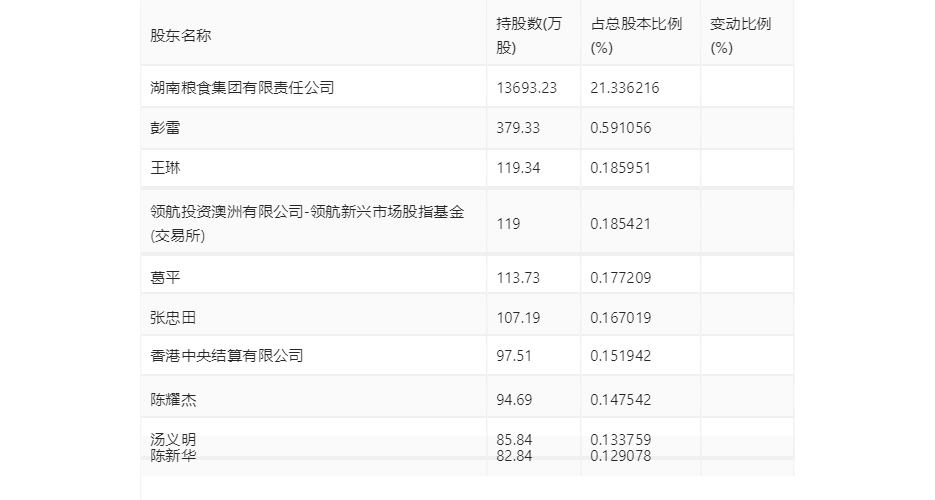This screenshot has width=935, height=500.
Task: Select the shareholder name 葛平
Action: coord(165,277)
